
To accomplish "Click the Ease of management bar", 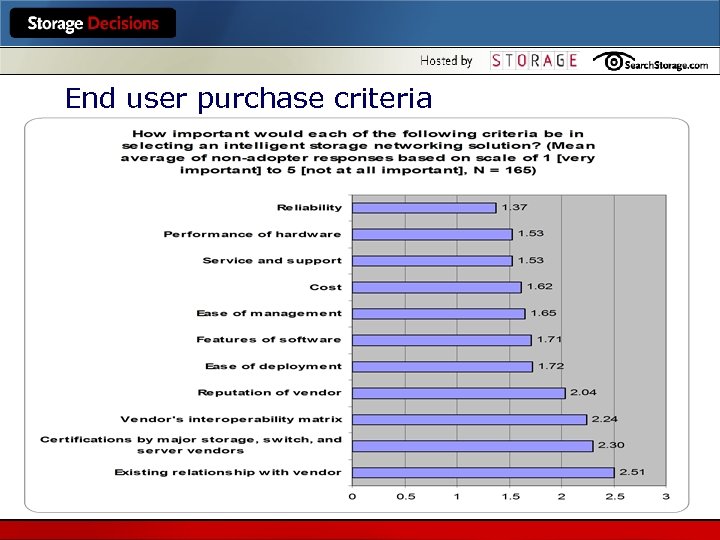I will coord(439,314).
